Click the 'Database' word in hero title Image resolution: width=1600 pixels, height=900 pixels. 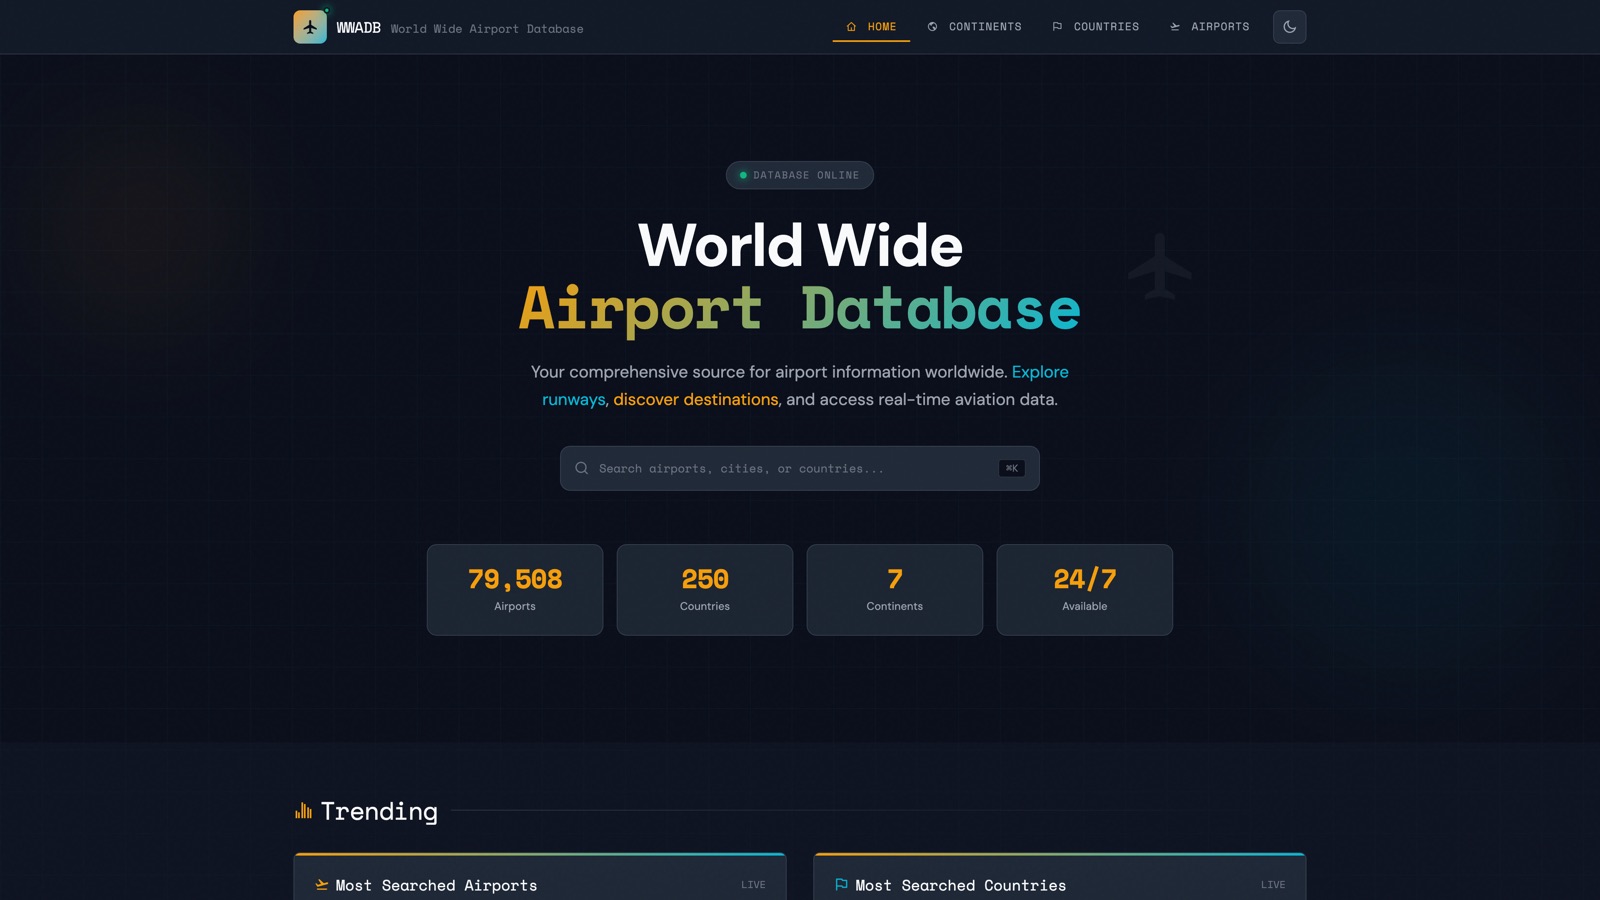941,309
